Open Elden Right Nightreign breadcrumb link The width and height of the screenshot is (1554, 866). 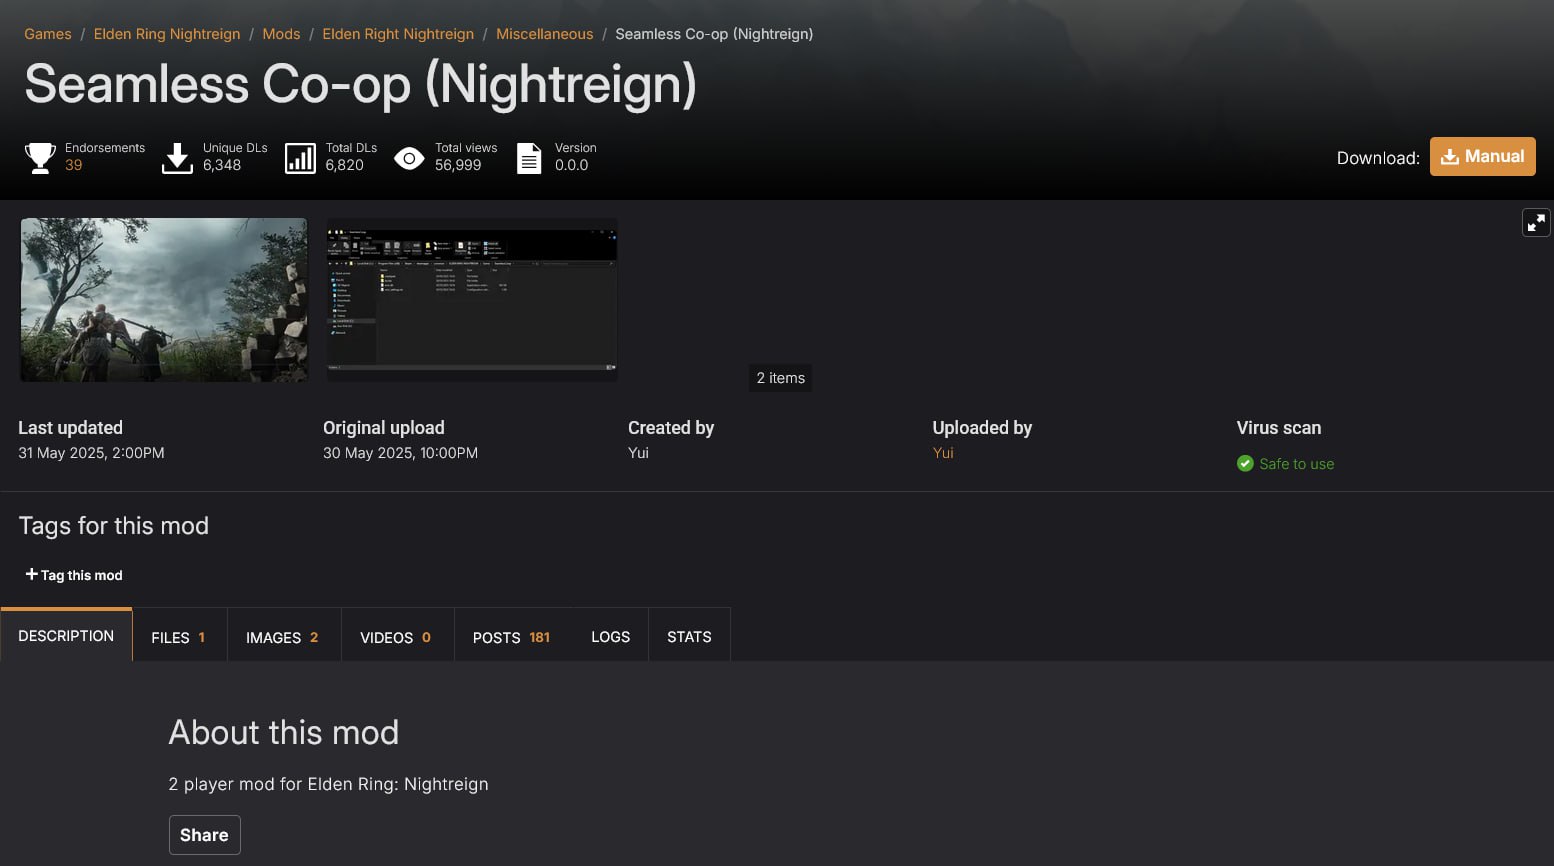click(x=398, y=34)
